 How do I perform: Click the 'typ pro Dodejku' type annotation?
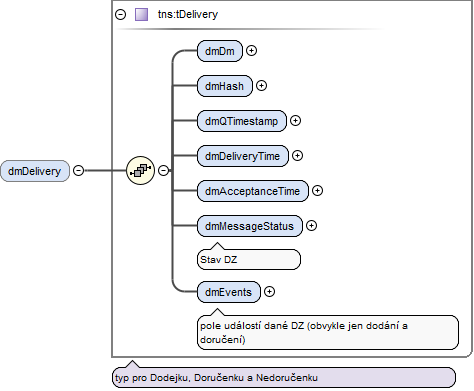click(x=284, y=378)
